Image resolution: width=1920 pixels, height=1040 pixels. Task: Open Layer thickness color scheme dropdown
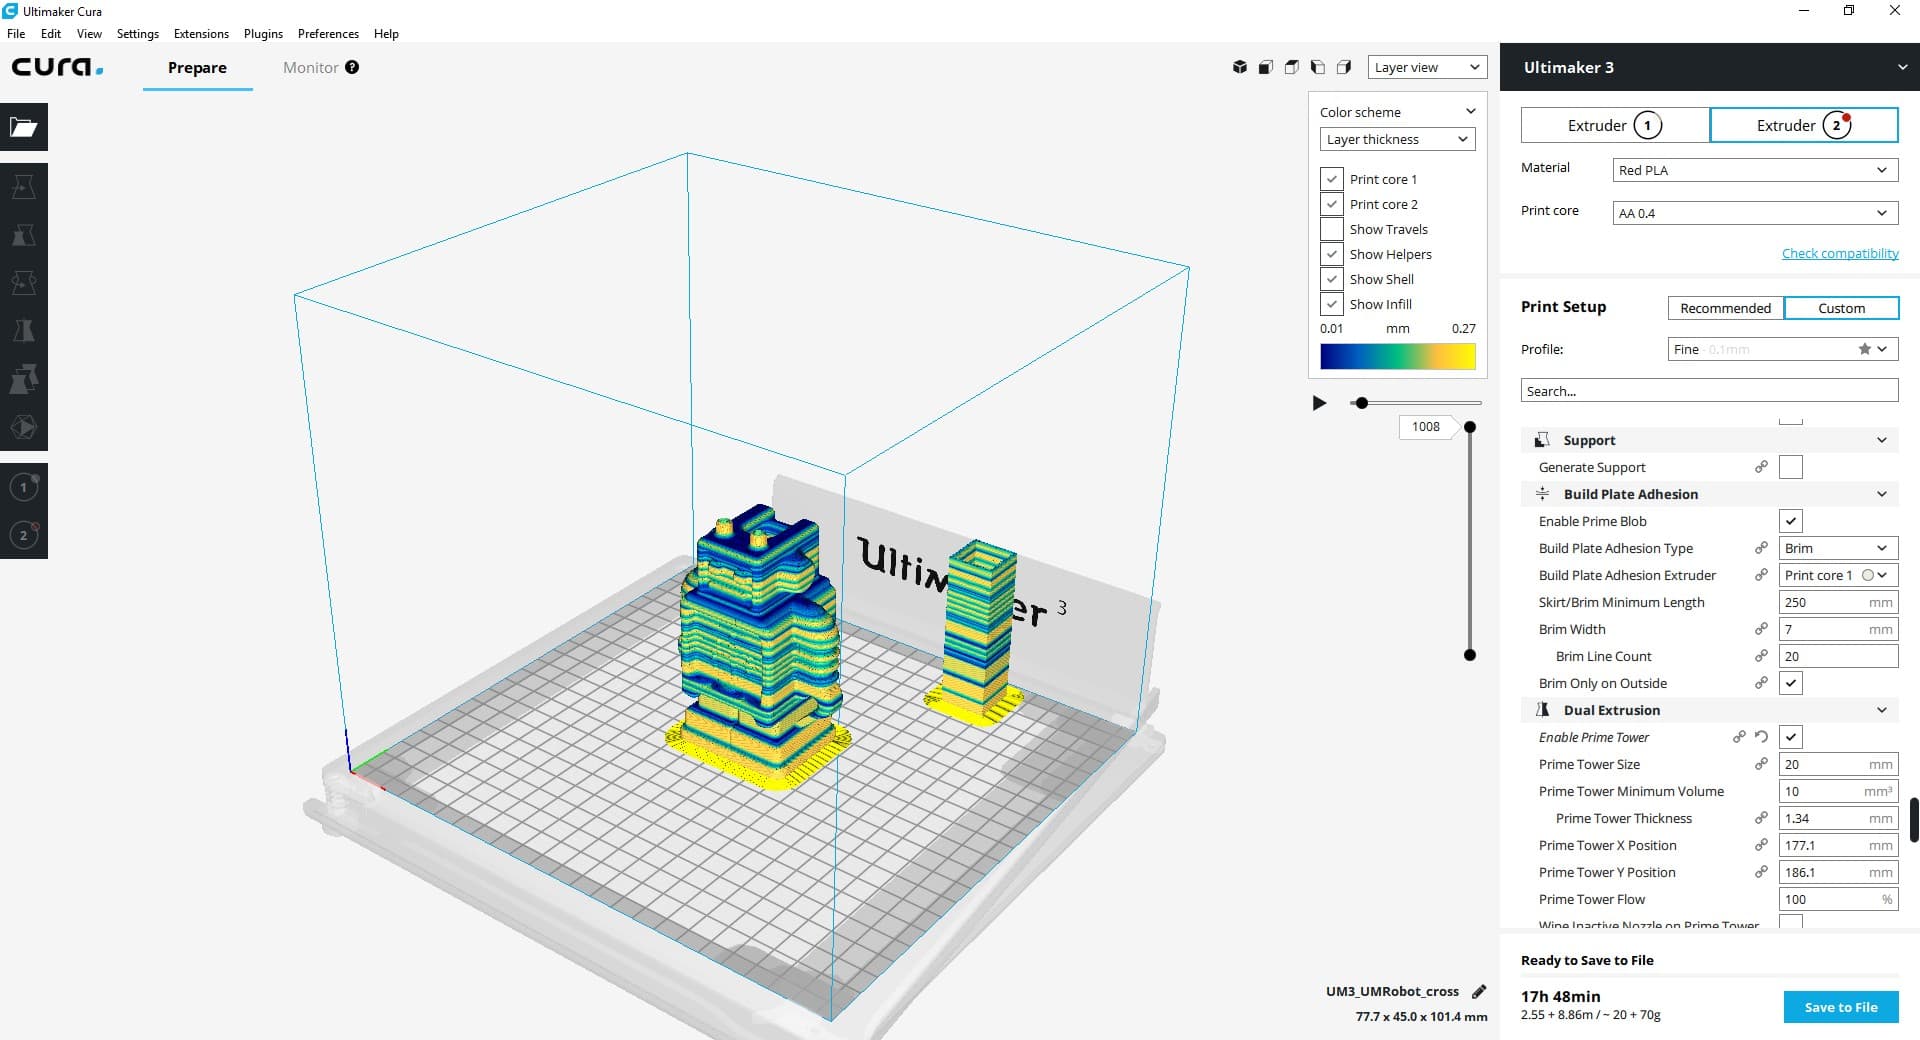(x=1397, y=139)
